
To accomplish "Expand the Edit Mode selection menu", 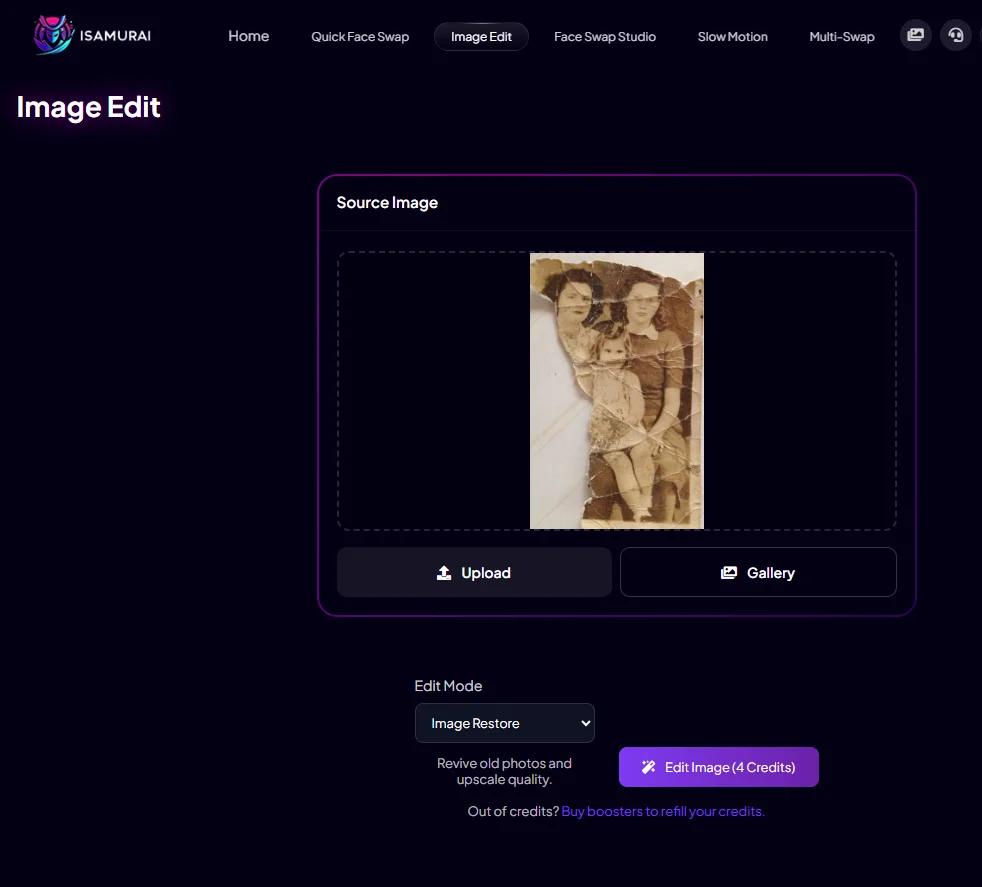I will click(504, 722).
